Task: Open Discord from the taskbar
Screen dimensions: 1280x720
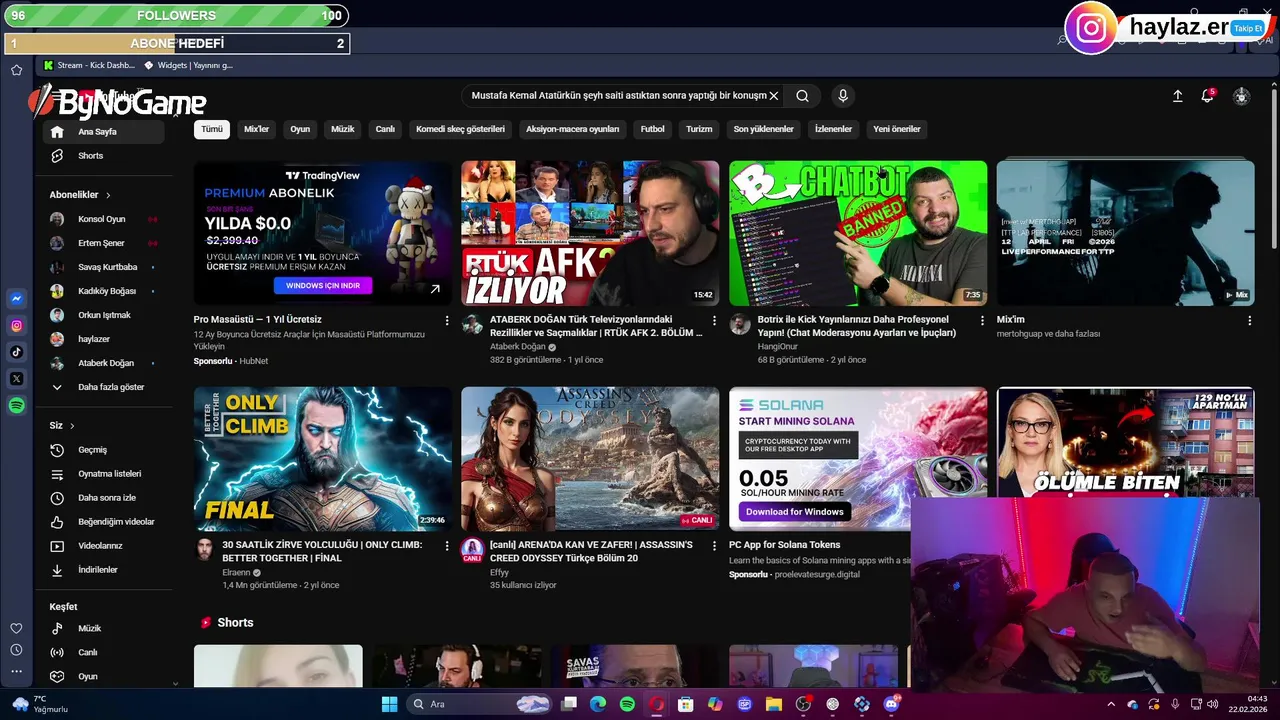Action: 891,704
